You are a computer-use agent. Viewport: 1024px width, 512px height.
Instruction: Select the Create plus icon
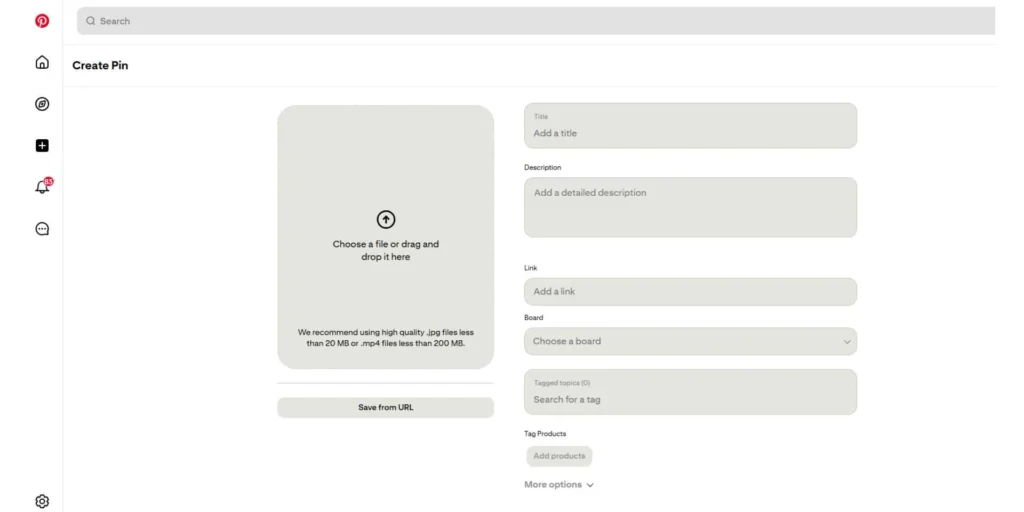tap(42, 146)
